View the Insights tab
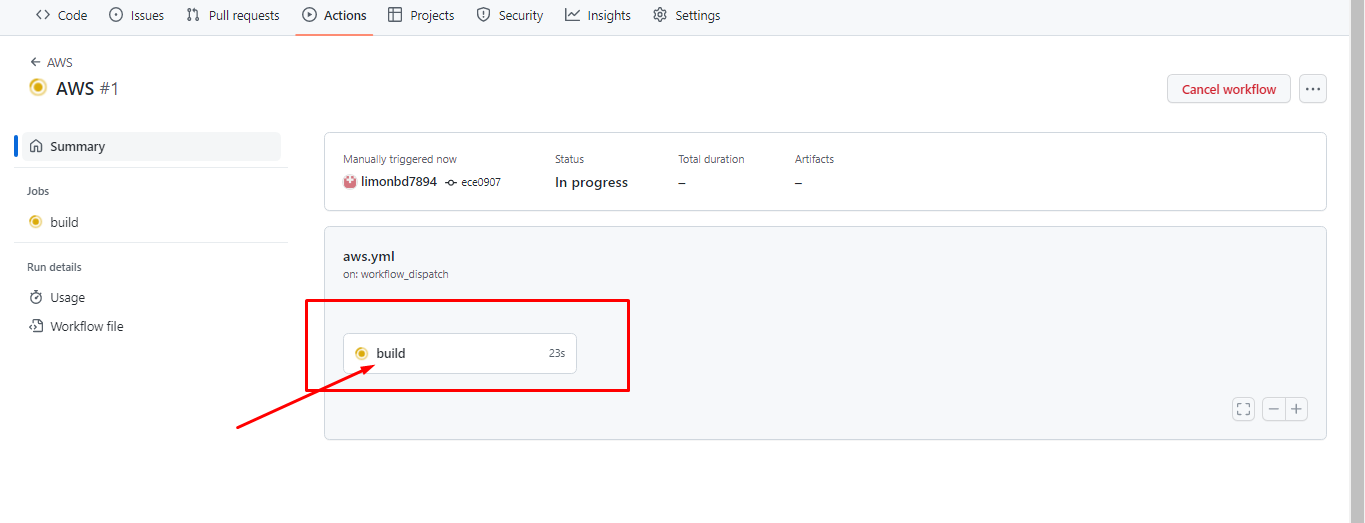Viewport: 1365px width, 523px height. pyautogui.click(x=598, y=15)
